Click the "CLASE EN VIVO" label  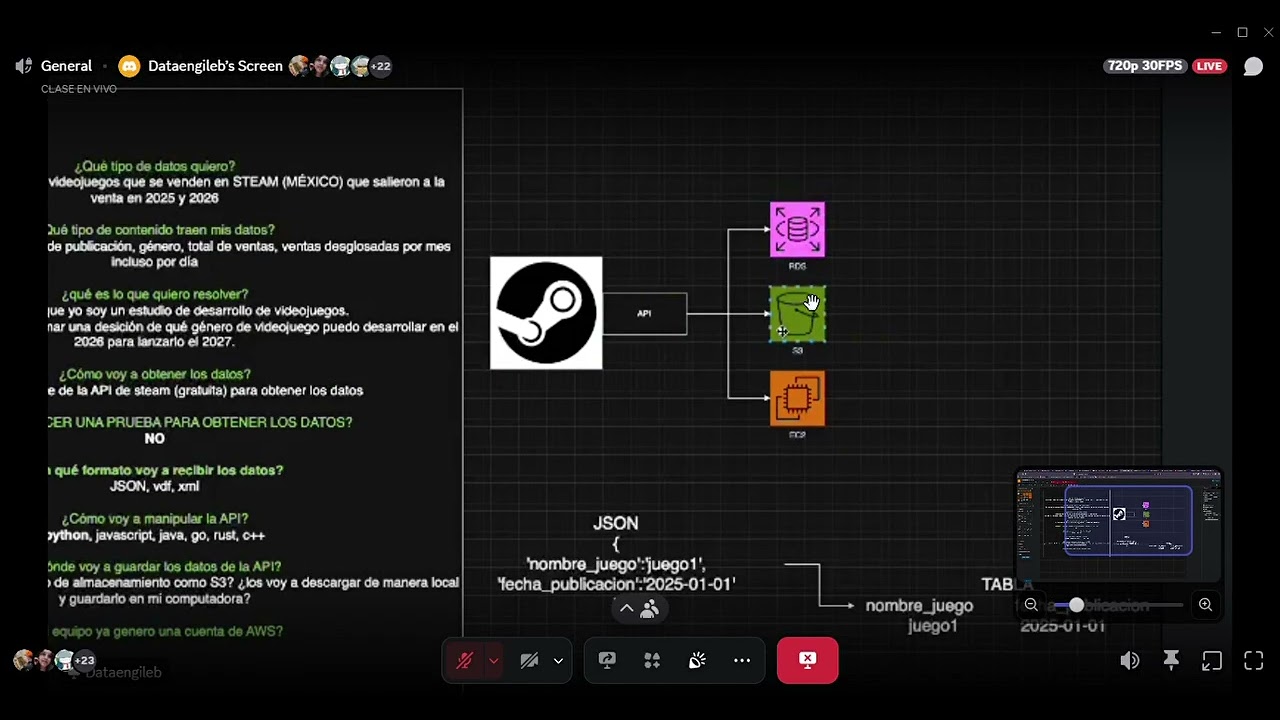click(79, 89)
